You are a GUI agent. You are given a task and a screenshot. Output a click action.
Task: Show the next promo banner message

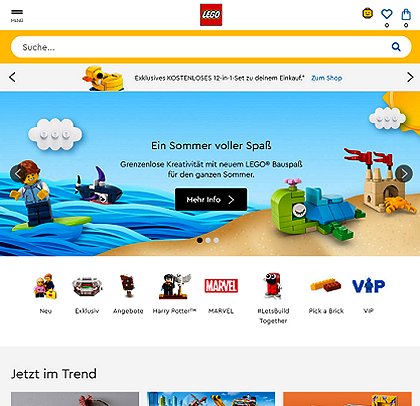(x=410, y=77)
